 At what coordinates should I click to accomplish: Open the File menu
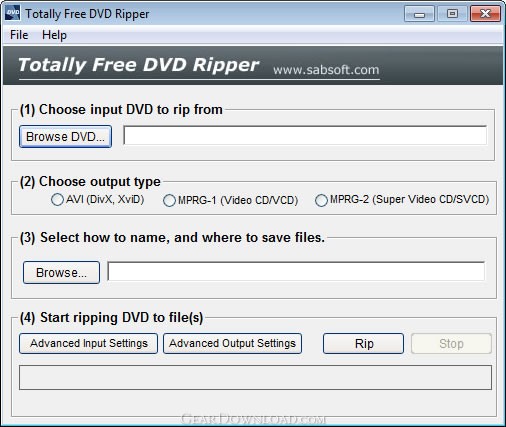pyautogui.click(x=19, y=35)
